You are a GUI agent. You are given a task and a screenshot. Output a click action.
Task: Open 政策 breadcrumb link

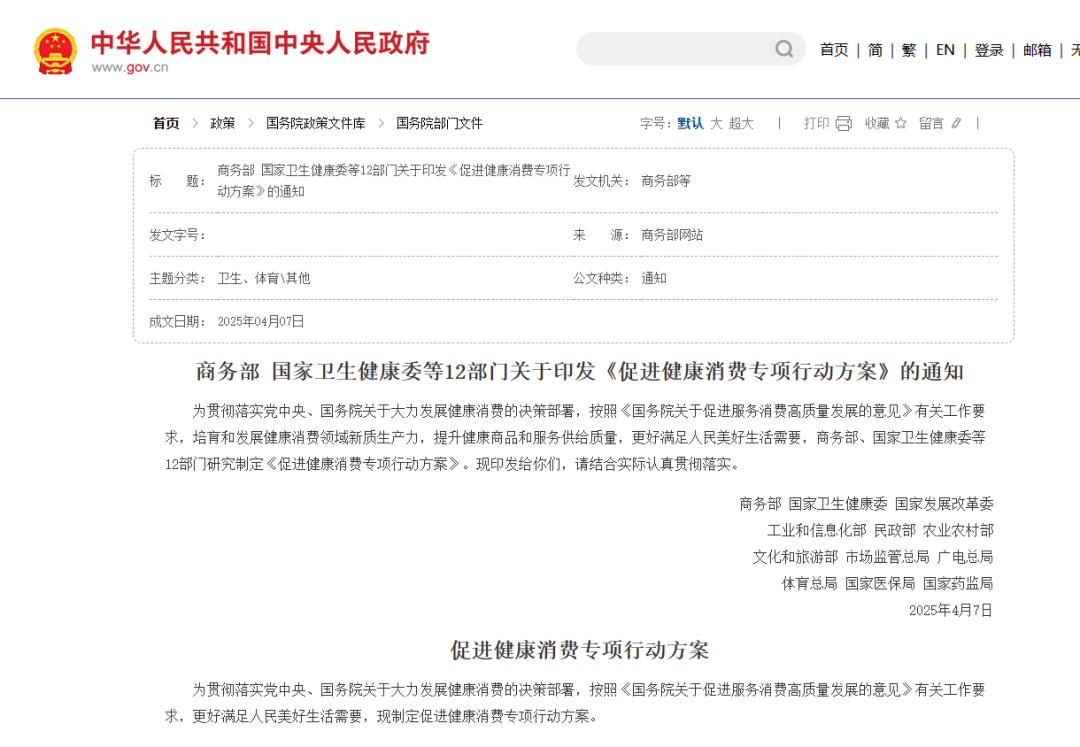(223, 123)
